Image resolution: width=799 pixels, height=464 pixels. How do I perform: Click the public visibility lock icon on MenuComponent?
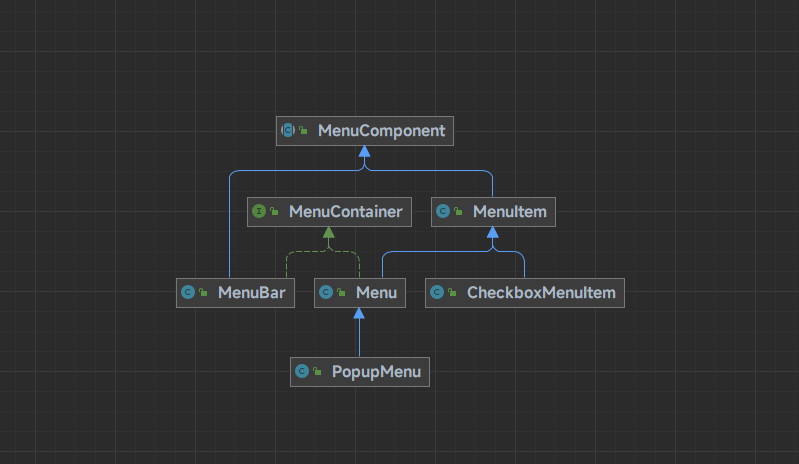(302, 131)
